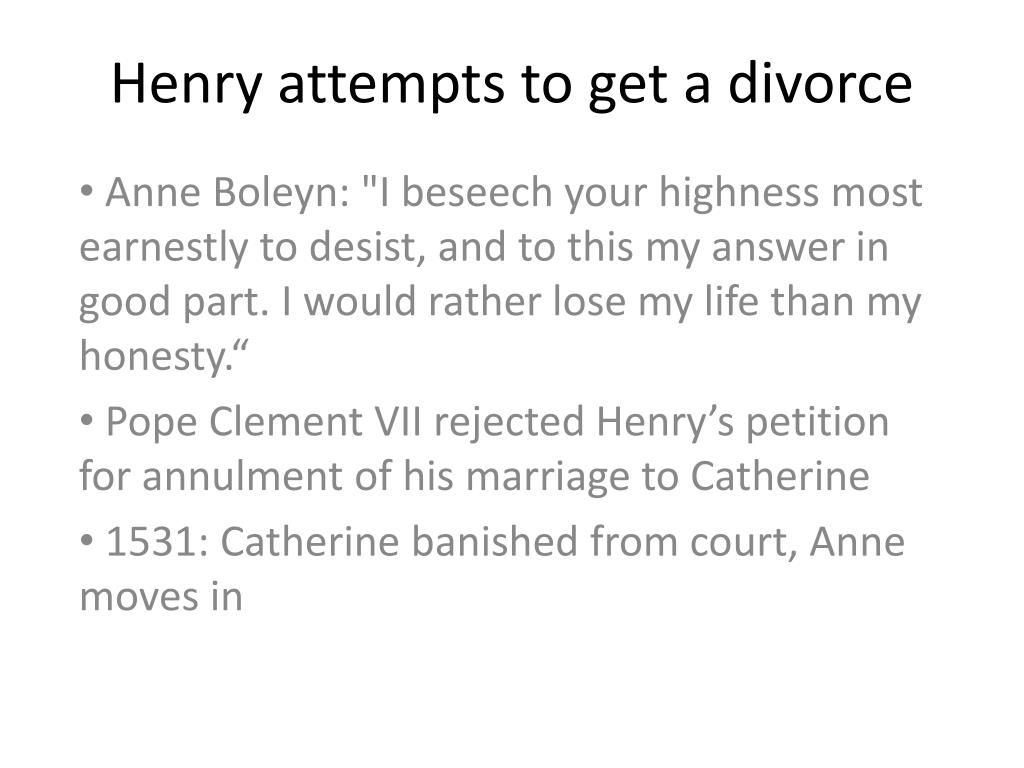The height and width of the screenshot is (768, 1024).
Task: Select the word "annulment" in second bullet
Action: pos(242,476)
